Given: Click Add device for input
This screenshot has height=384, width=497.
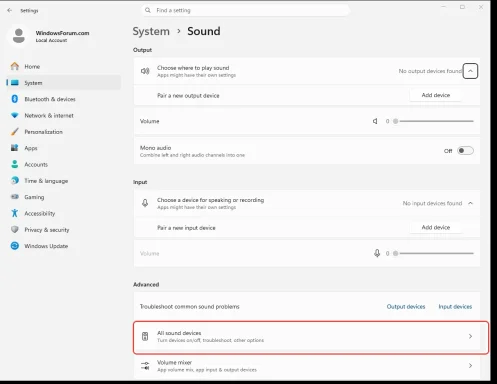Looking at the screenshot, I should tap(436, 227).
